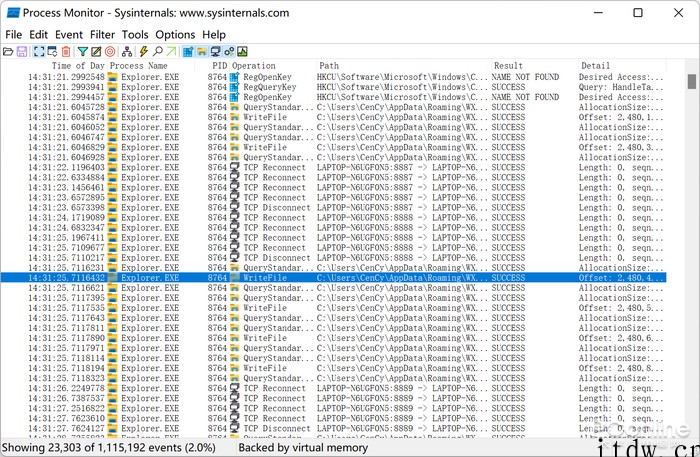
Task: Open the Filter menu
Action: (102, 35)
